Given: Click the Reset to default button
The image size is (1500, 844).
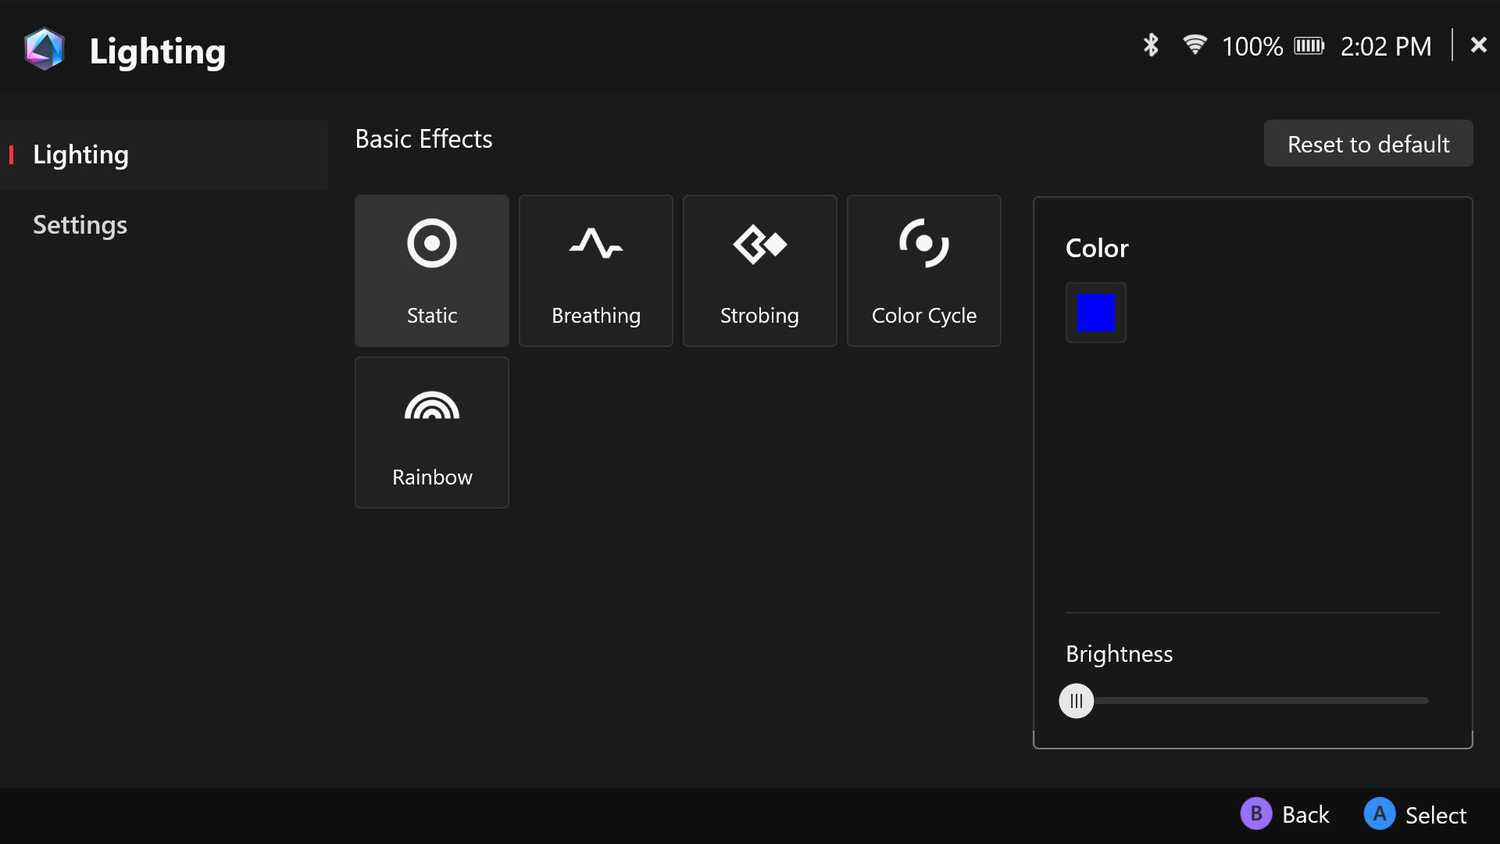Looking at the screenshot, I should point(1368,143).
